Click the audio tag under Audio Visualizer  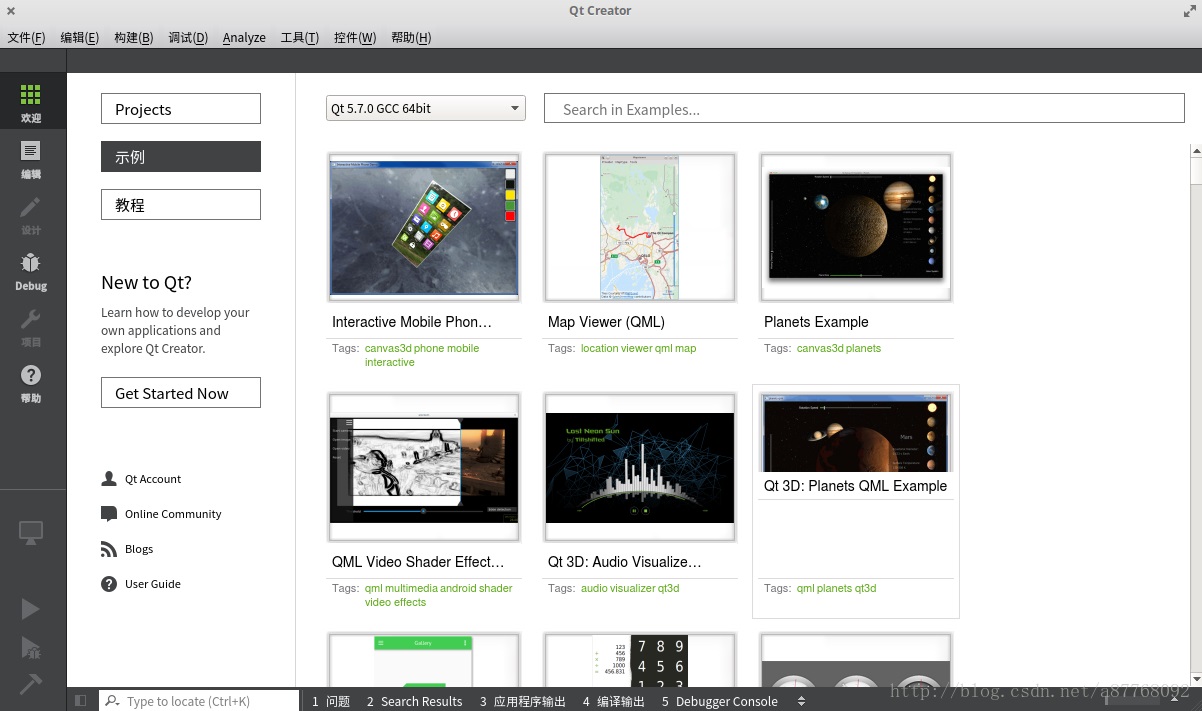click(x=594, y=588)
